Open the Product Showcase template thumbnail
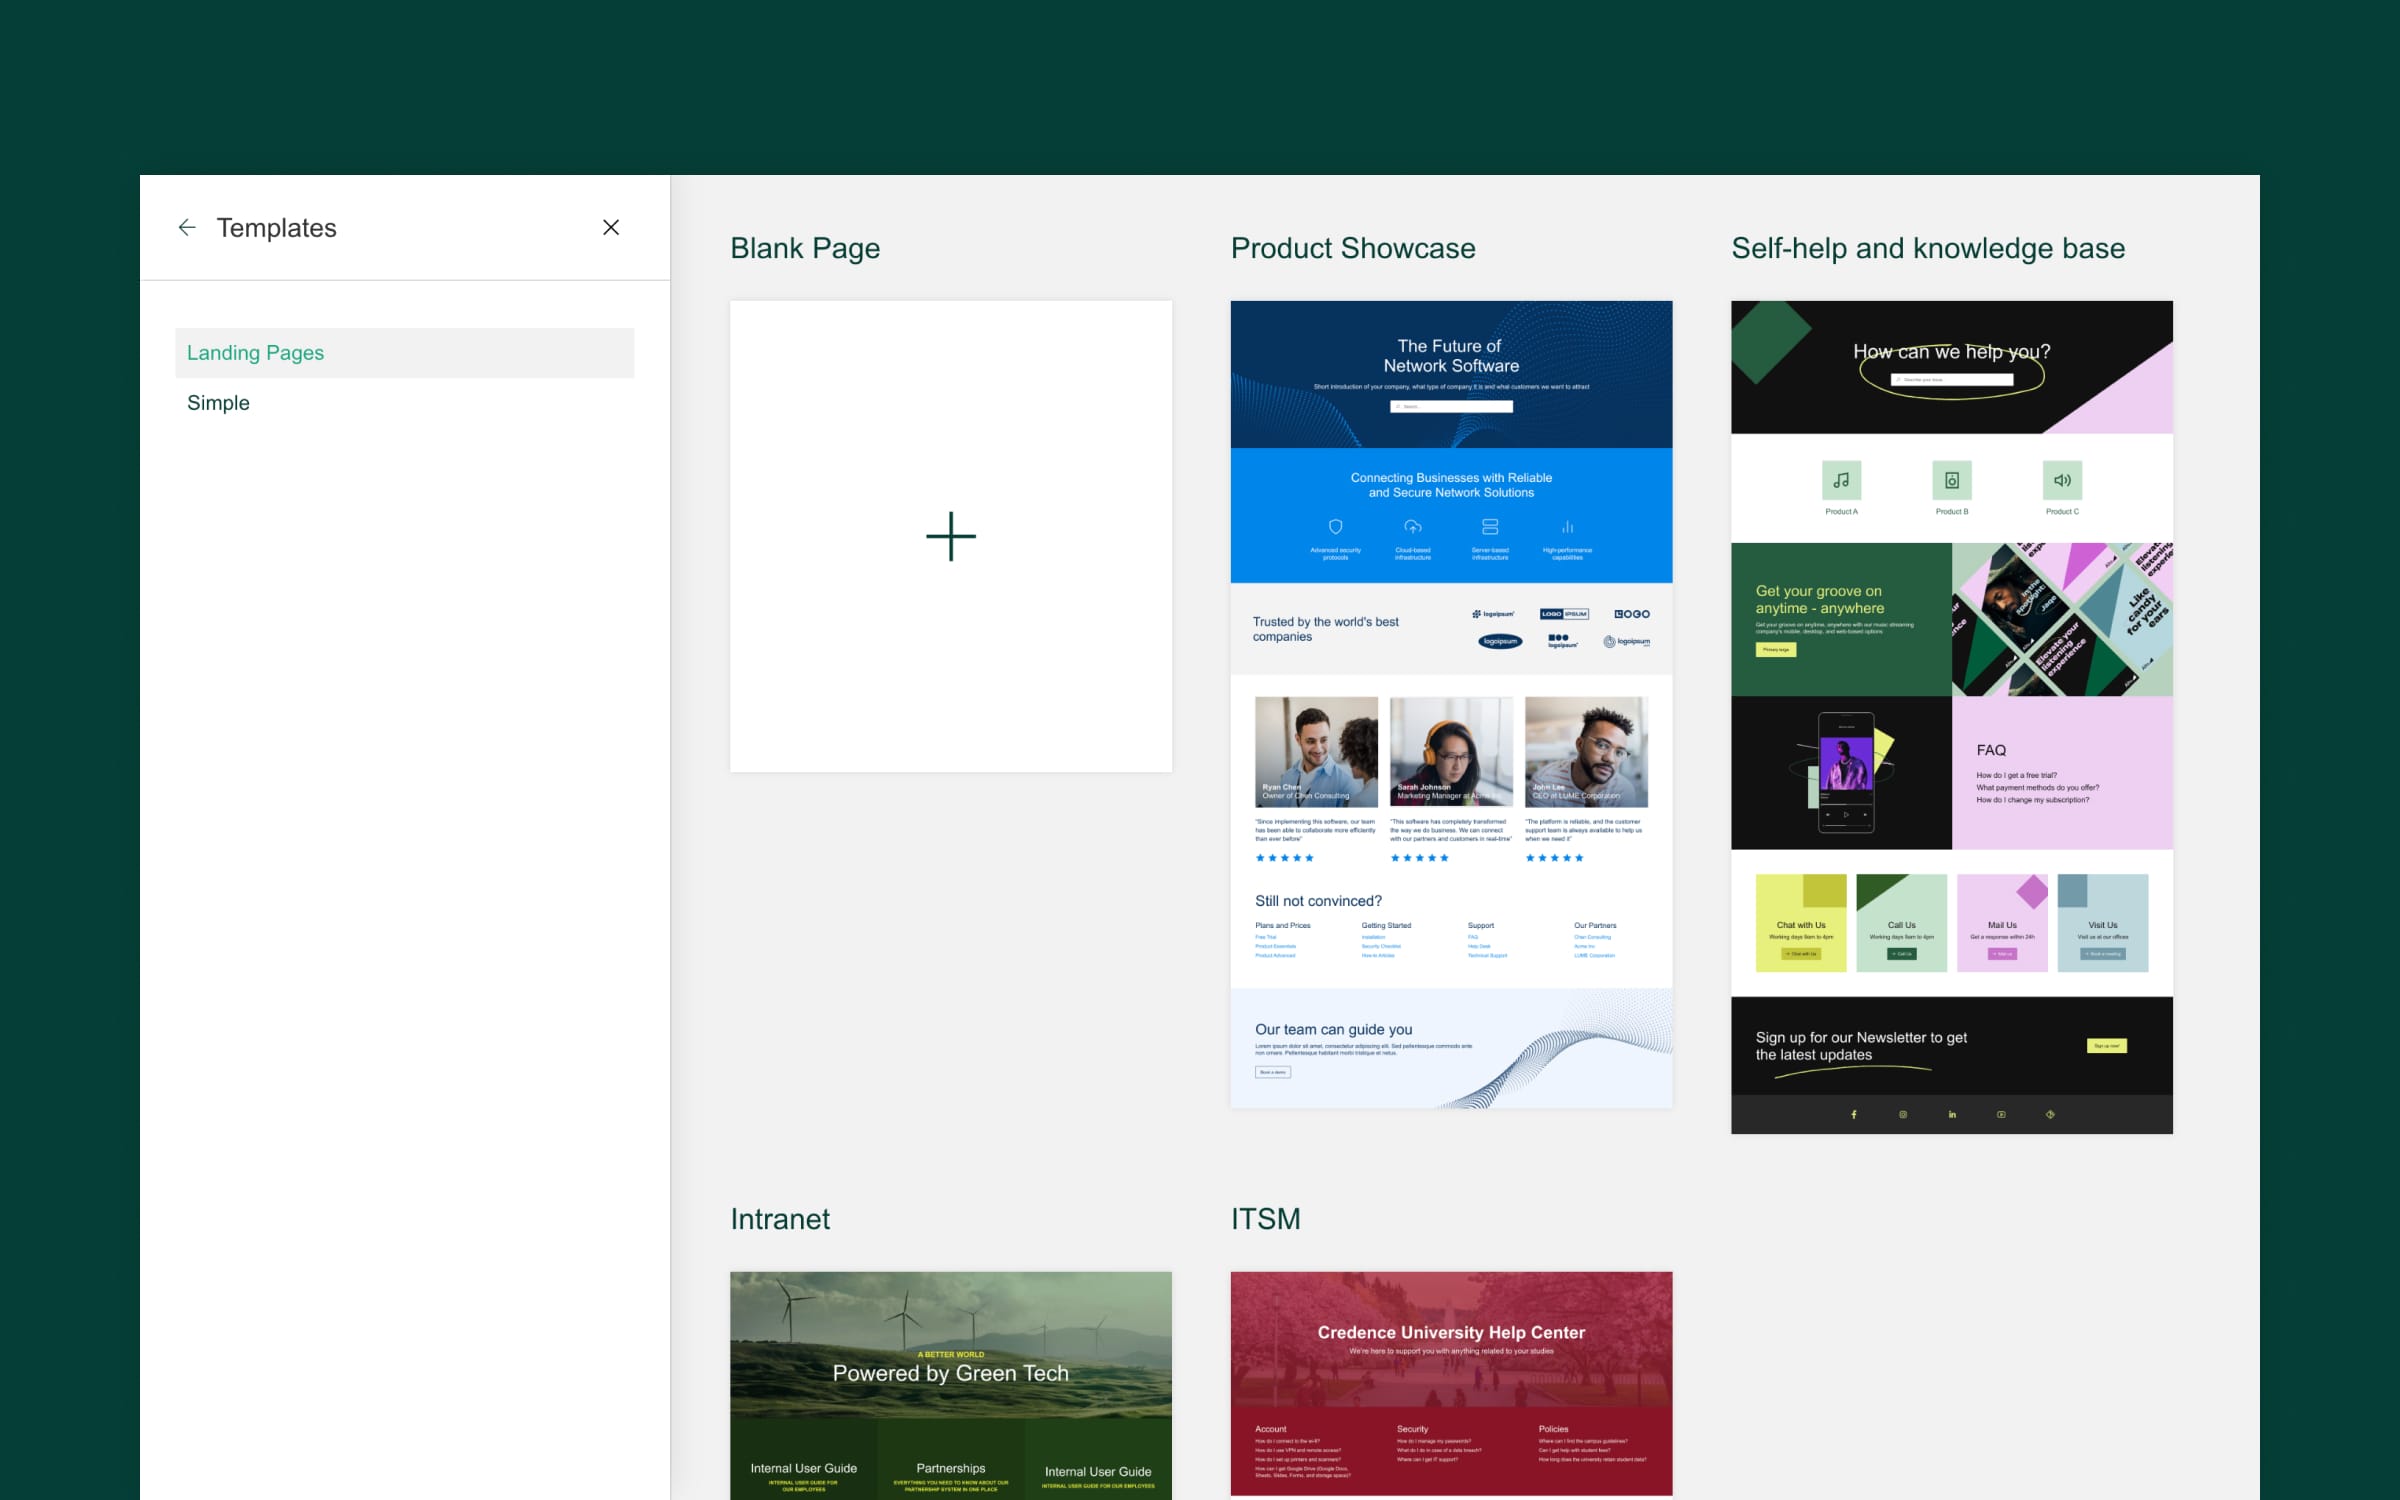 pyautogui.click(x=1451, y=703)
